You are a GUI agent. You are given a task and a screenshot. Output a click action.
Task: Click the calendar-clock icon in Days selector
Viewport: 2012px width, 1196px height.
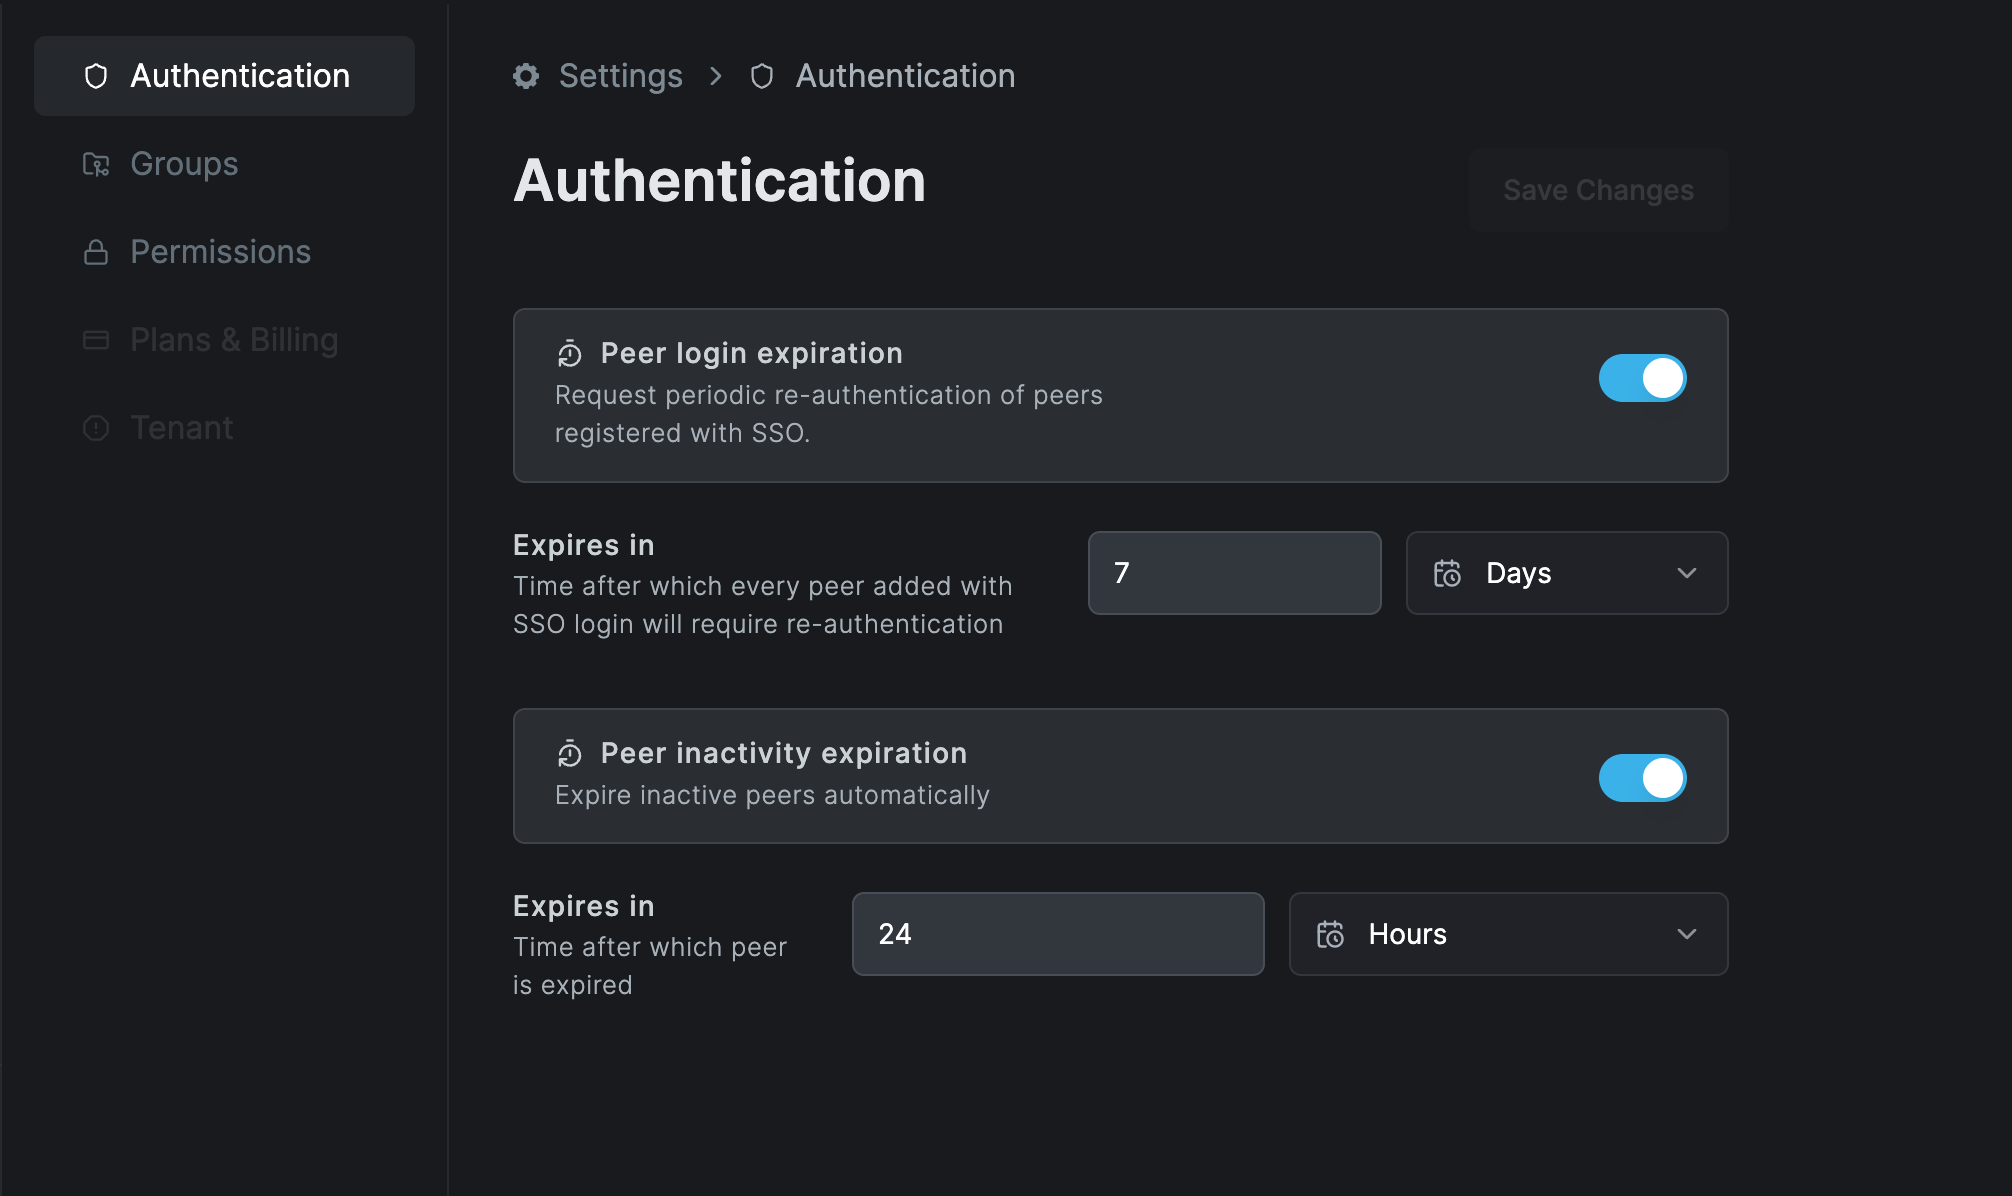(x=1447, y=573)
